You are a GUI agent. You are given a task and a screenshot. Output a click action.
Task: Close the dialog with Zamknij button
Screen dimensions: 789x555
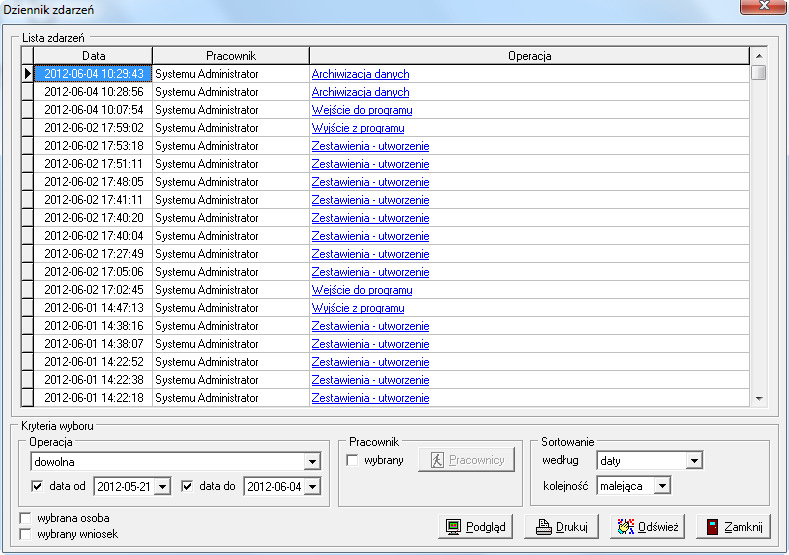click(x=734, y=527)
